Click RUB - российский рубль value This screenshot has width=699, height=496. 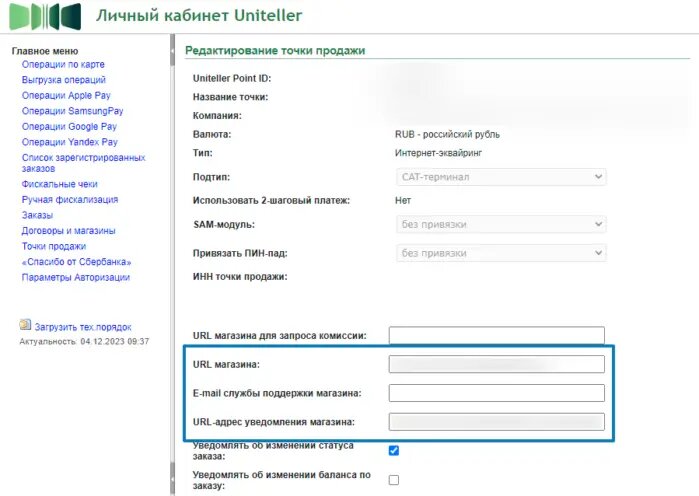(447, 135)
